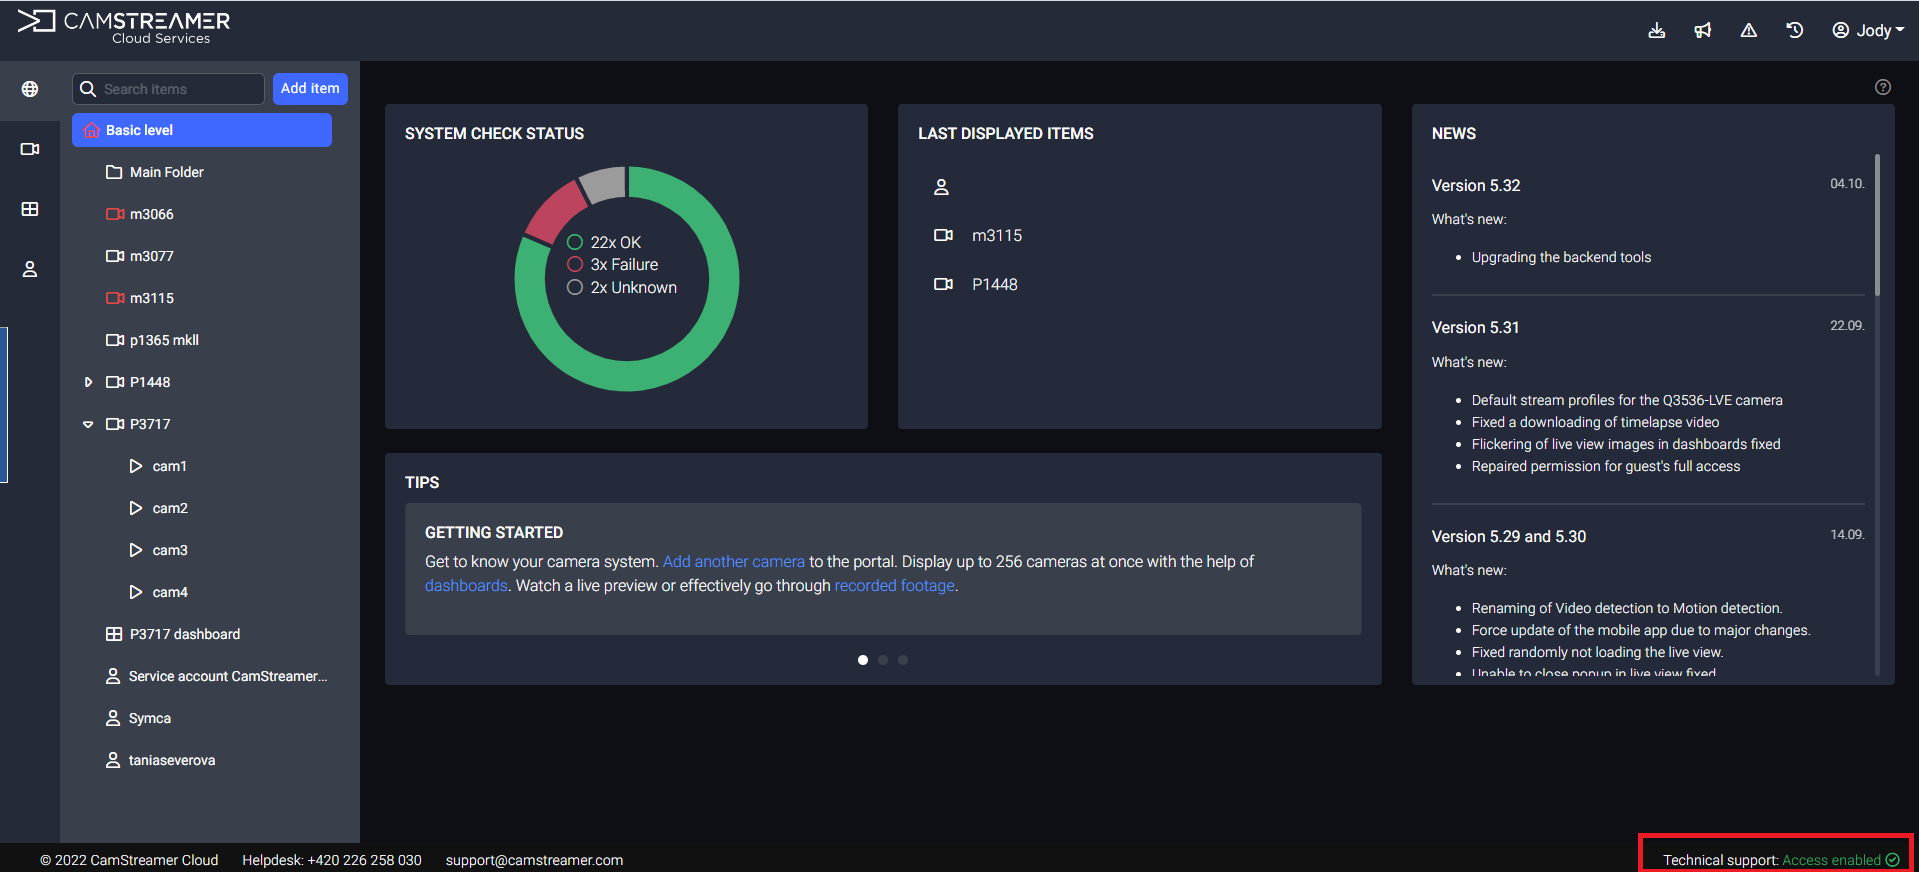Click the 22x OK legend entry
This screenshot has height=872, width=1919.
click(604, 242)
